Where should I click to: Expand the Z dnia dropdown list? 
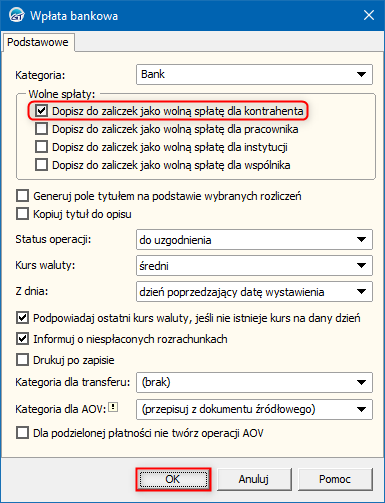click(254, 292)
